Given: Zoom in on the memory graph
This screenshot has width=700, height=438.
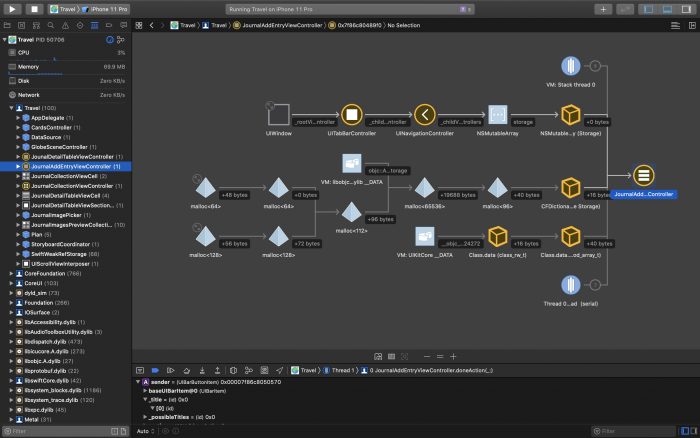Looking at the screenshot, I should tap(452, 356).
